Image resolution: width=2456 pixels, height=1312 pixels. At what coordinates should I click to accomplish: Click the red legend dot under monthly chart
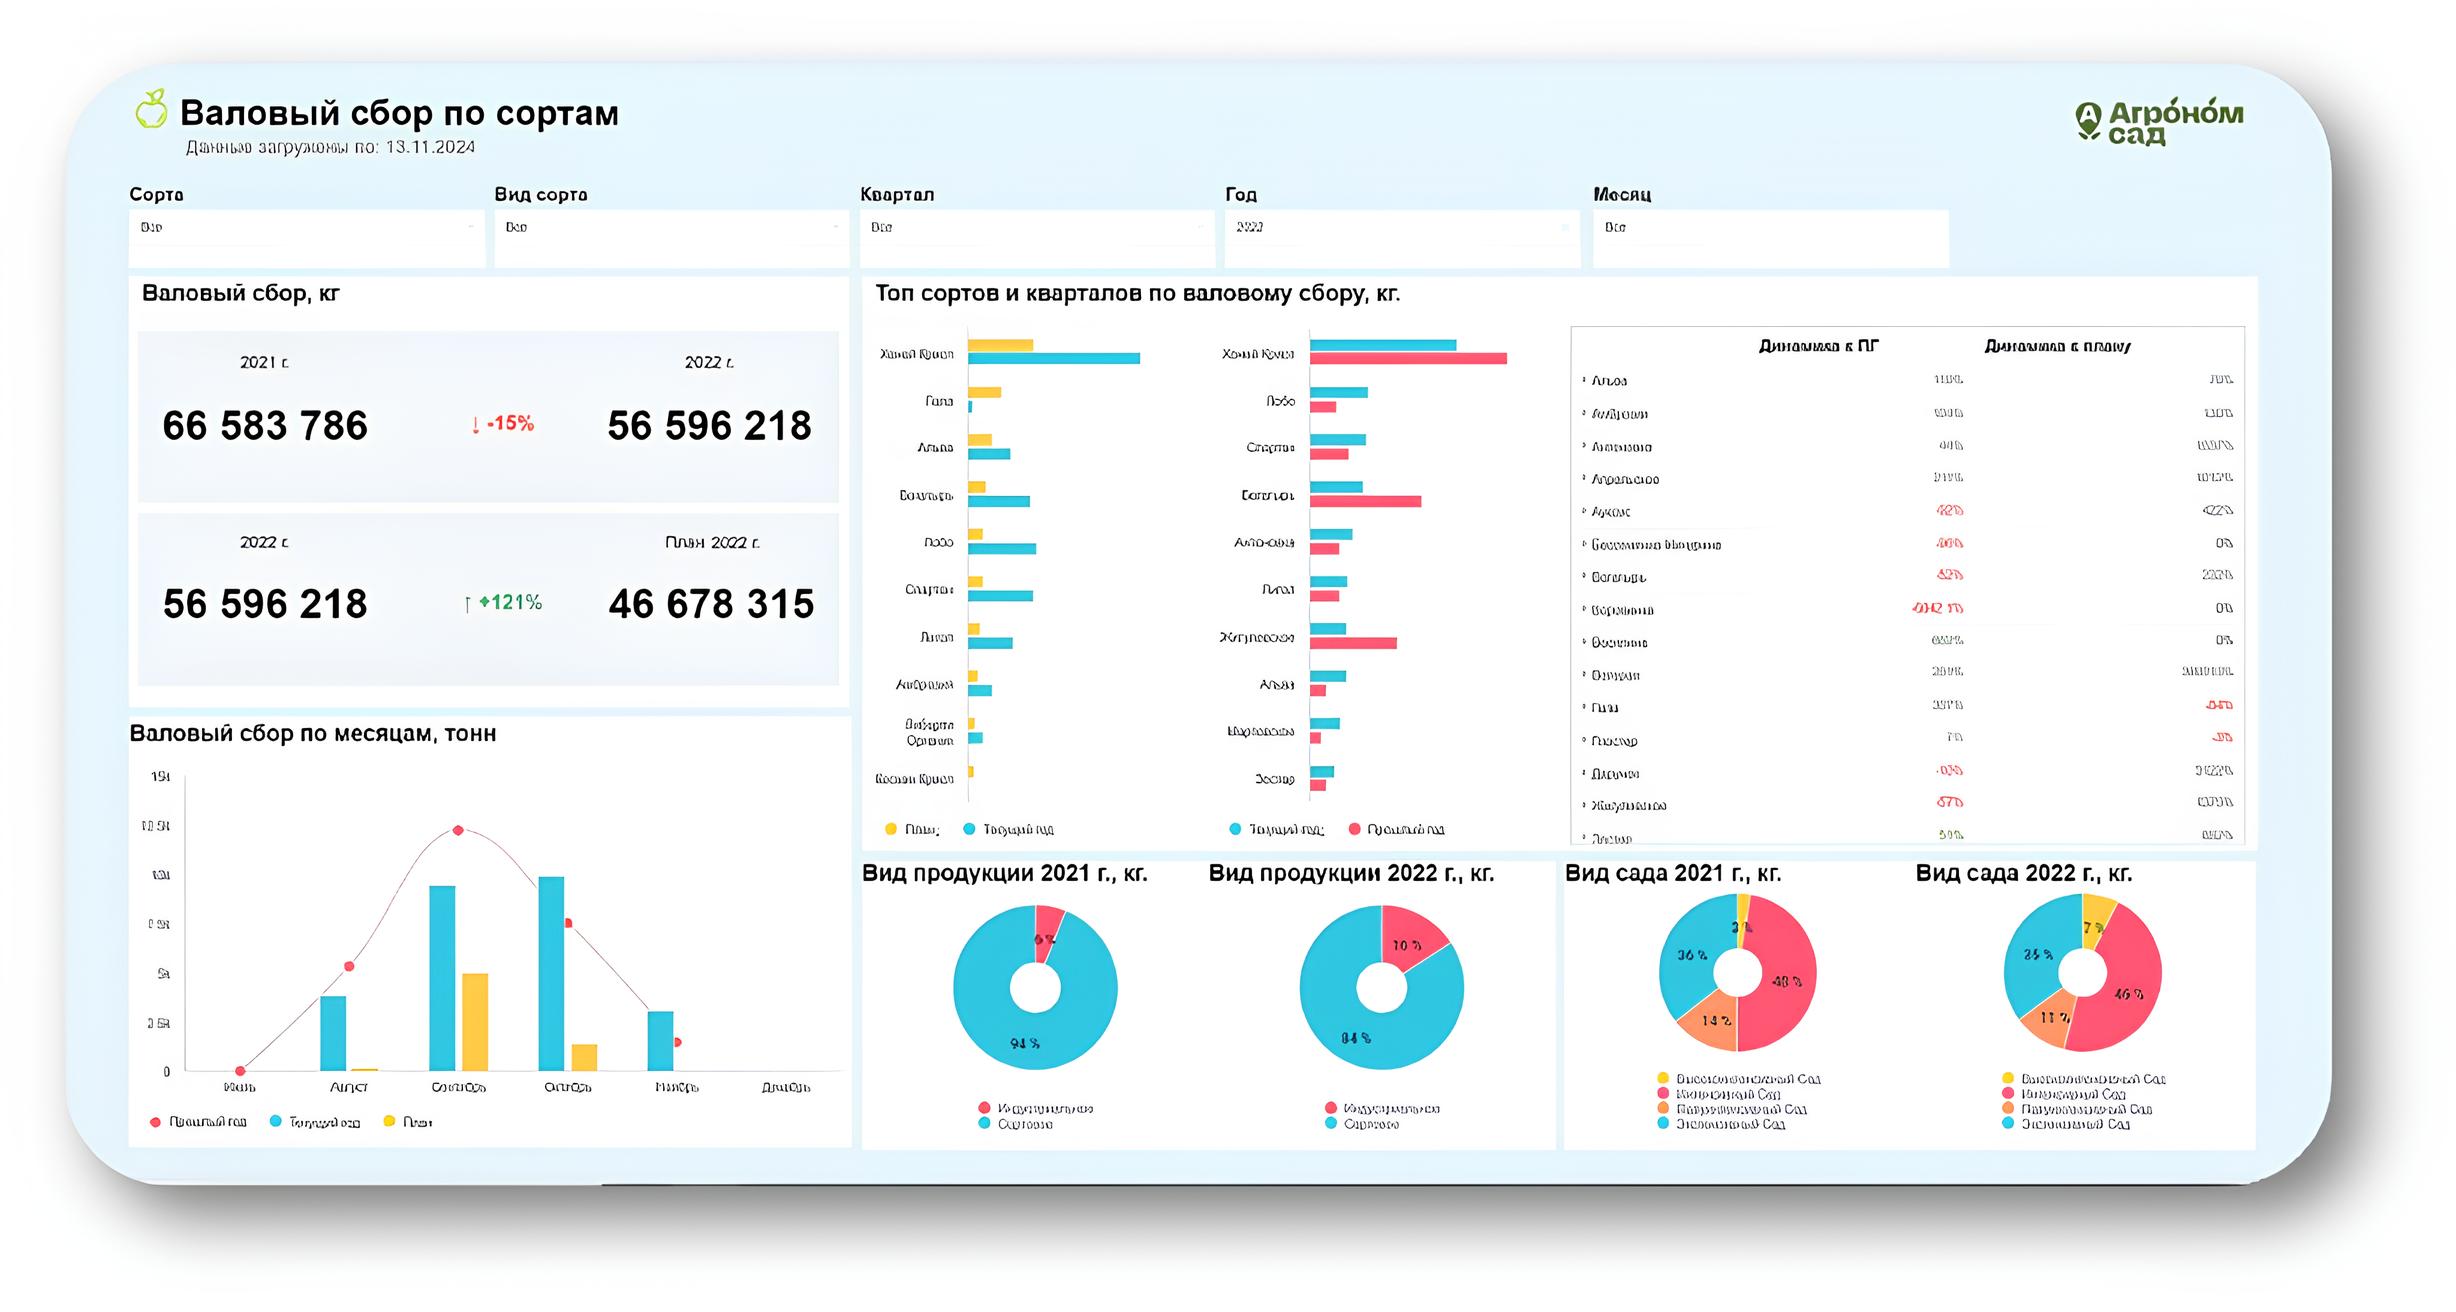pos(155,1122)
